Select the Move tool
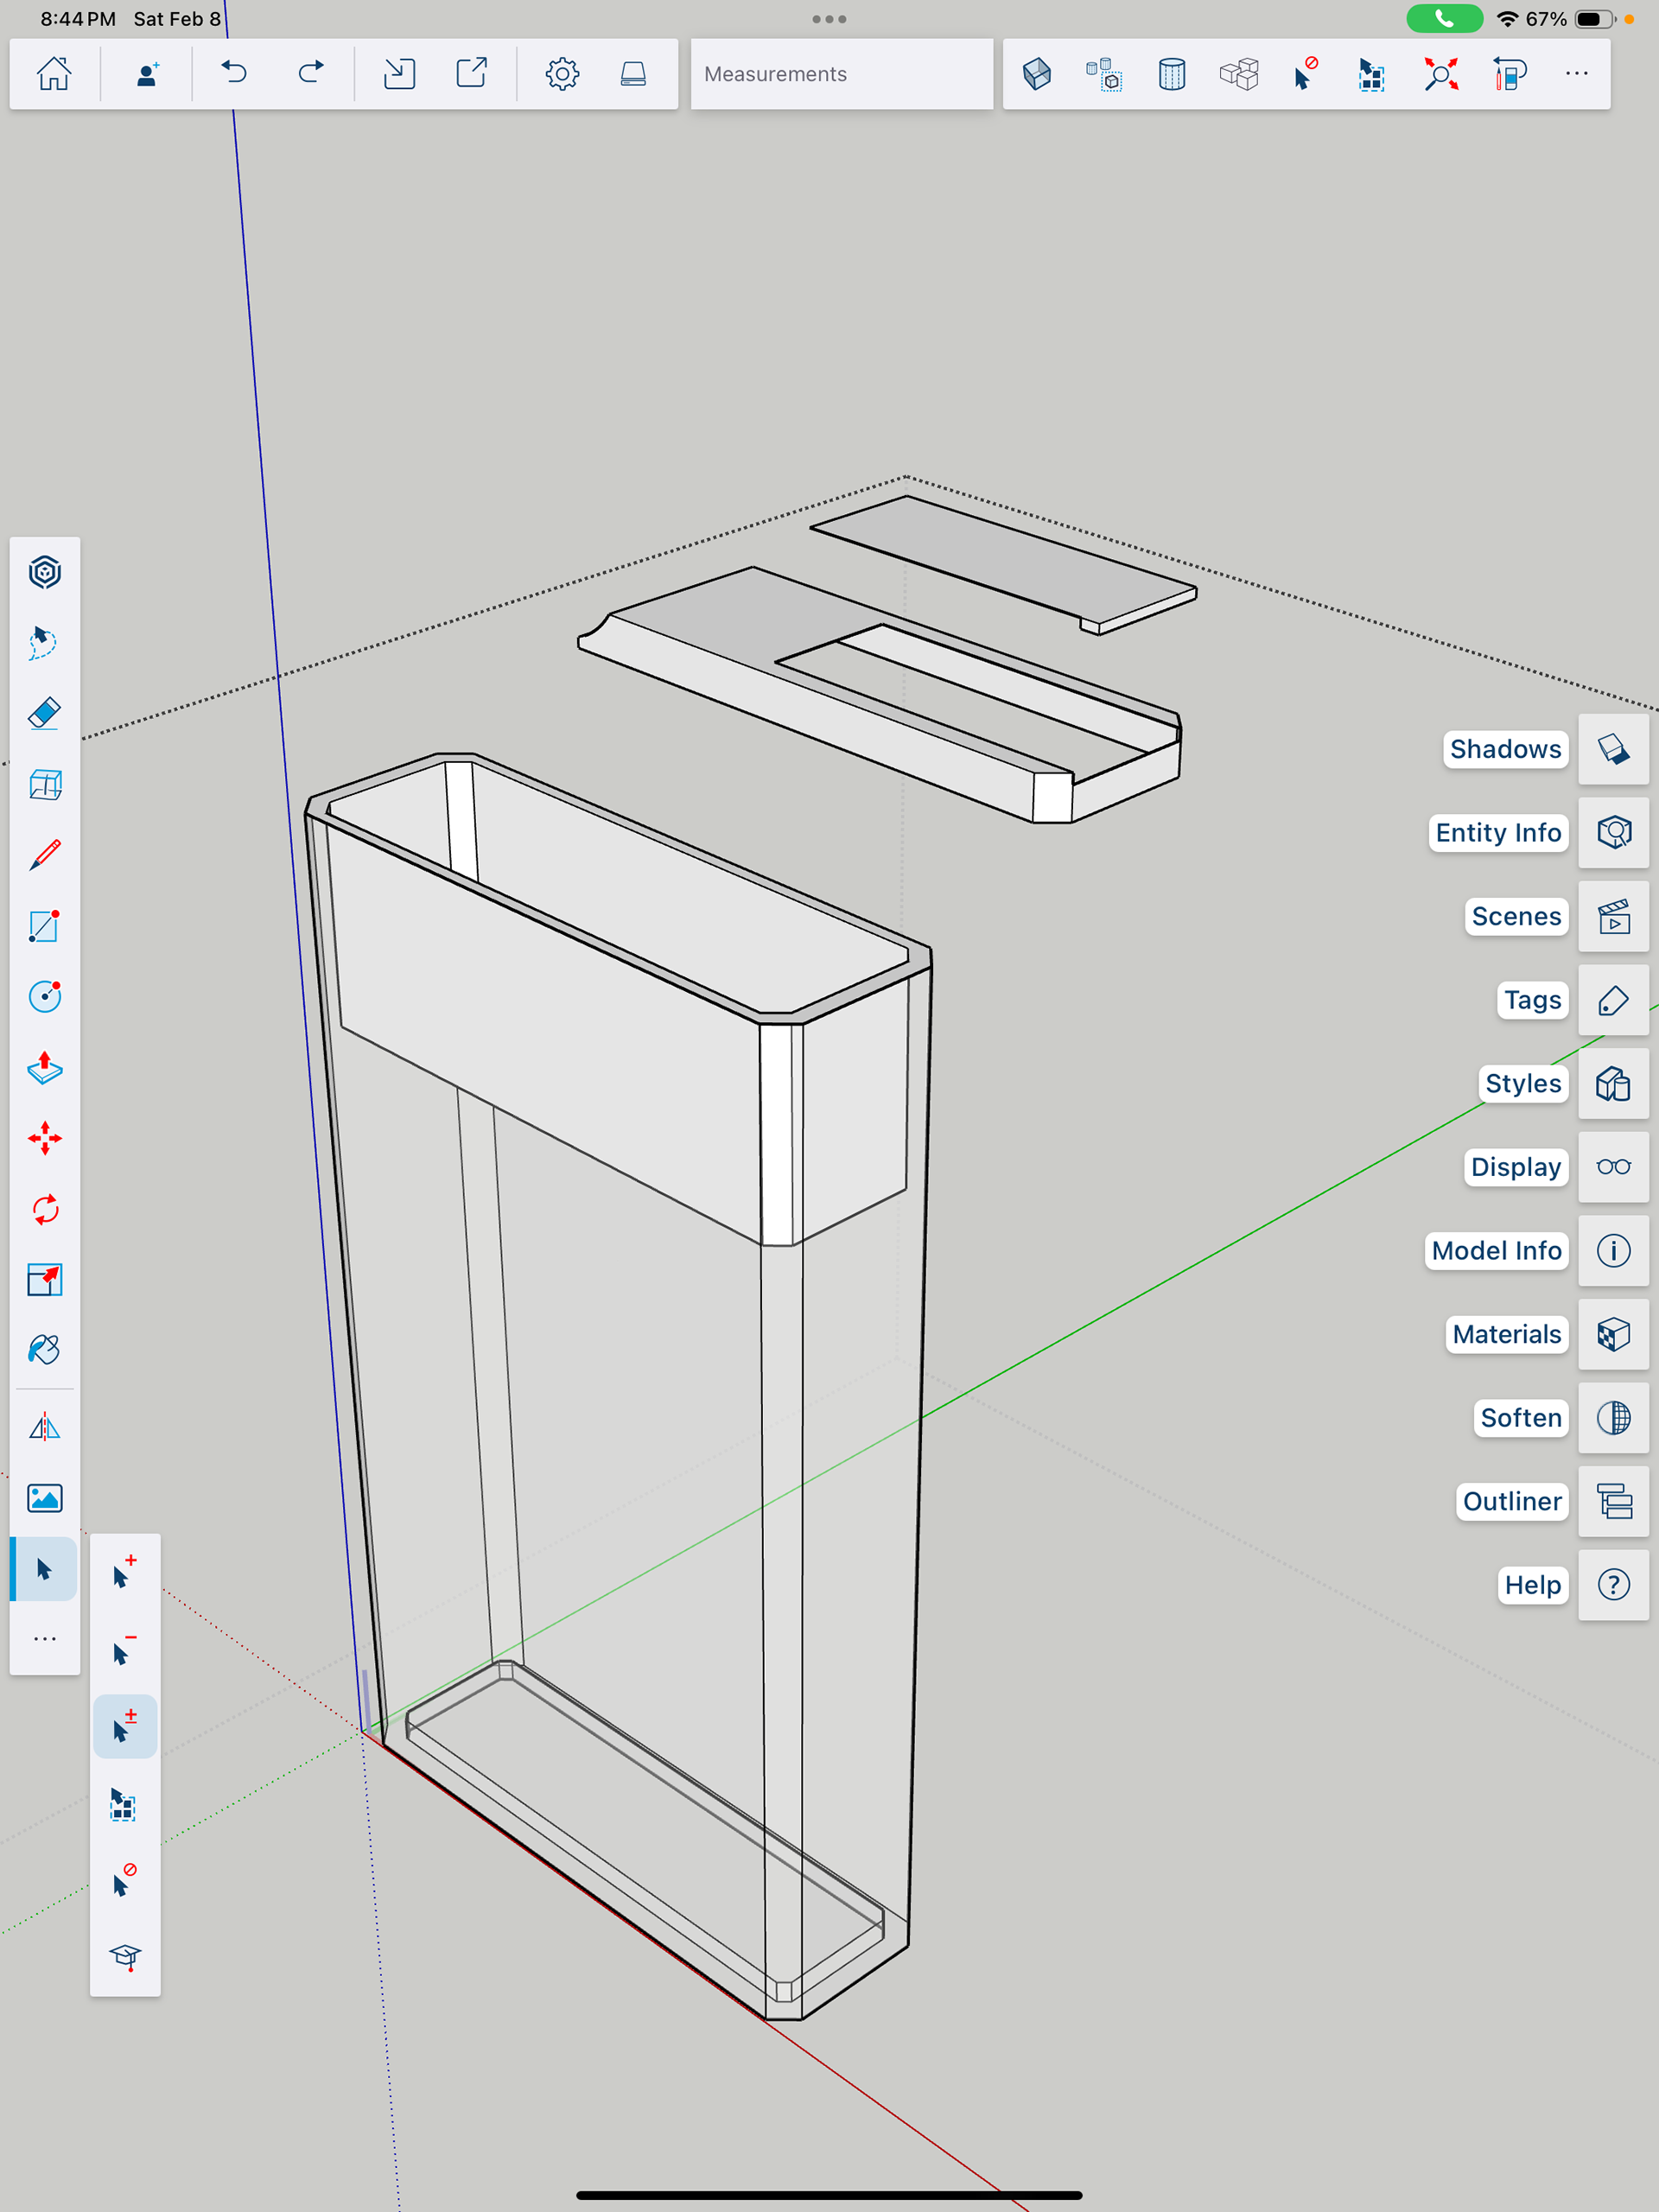Viewport: 1659px width, 2212px height. [x=44, y=1138]
